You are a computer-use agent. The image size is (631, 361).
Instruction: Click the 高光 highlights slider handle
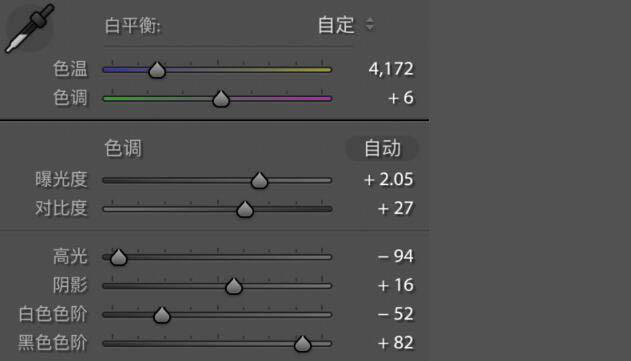pos(119,257)
